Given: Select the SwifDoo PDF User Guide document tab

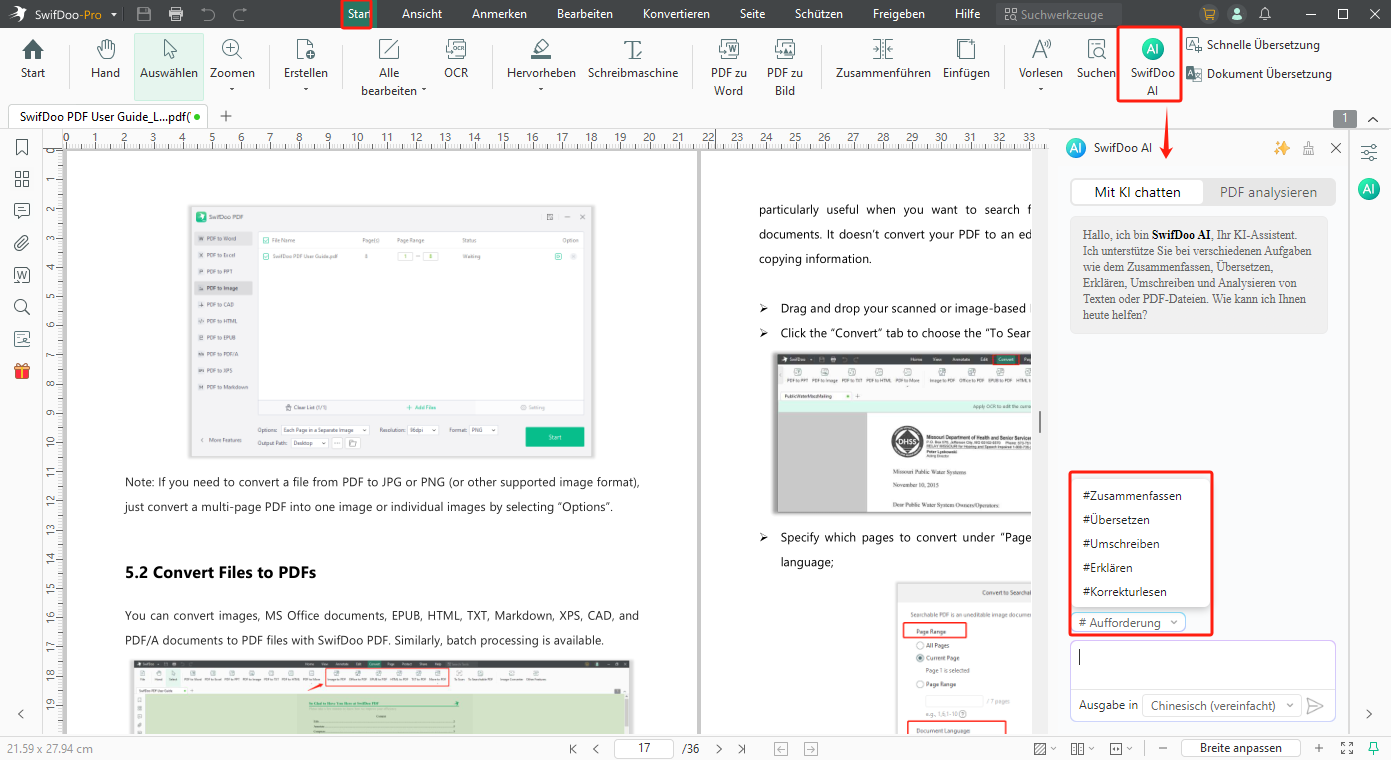Looking at the screenshot, I should pos(107,117).
